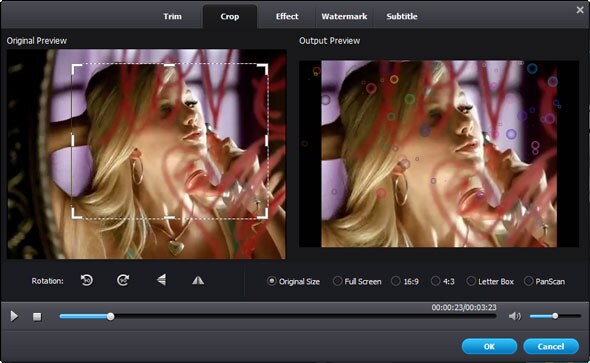
Task: Click the Original Preview label
Action: [x=36, y=41]
